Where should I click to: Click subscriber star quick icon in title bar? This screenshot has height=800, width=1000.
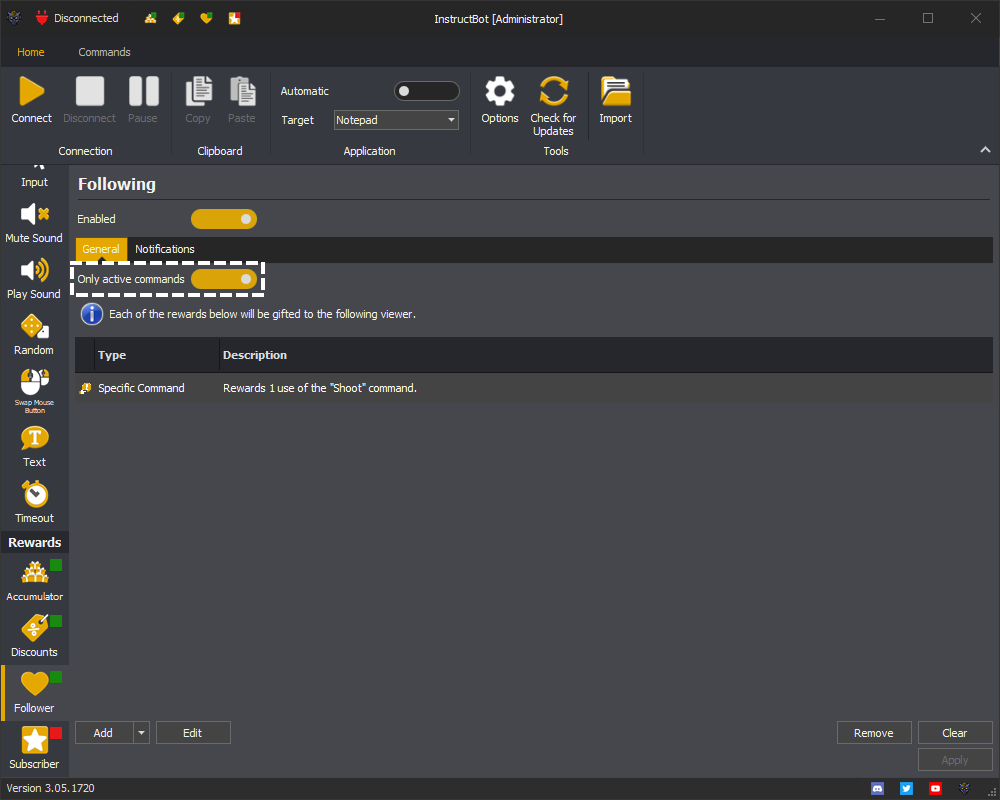234,19
